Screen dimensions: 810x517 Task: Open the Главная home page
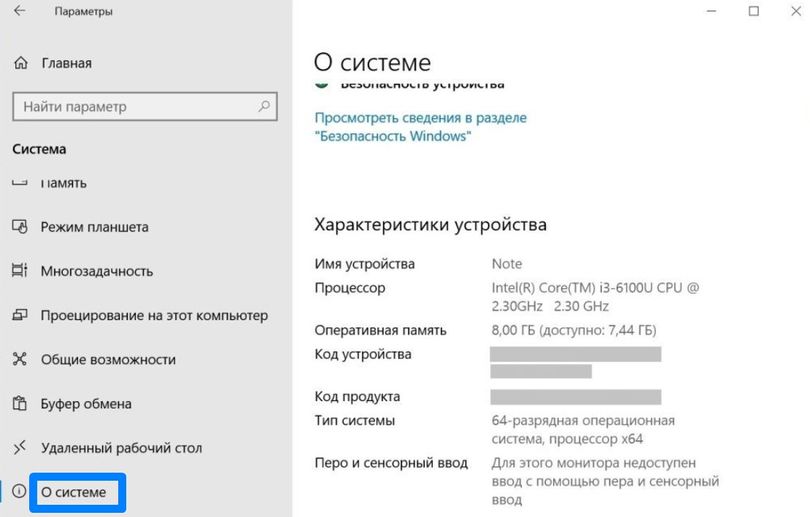(66, 63)
